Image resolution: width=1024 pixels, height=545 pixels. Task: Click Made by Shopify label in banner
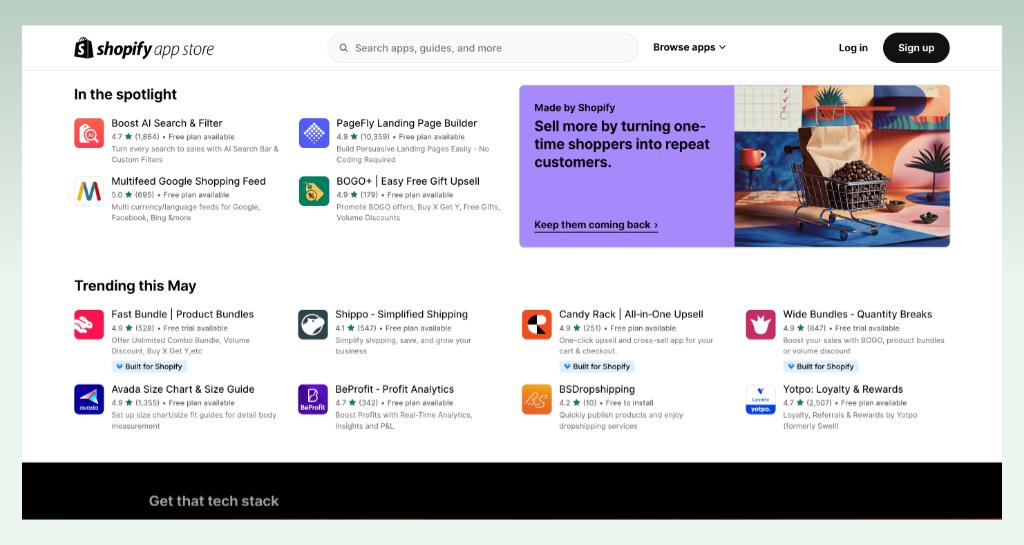click(x=575, y=108)
